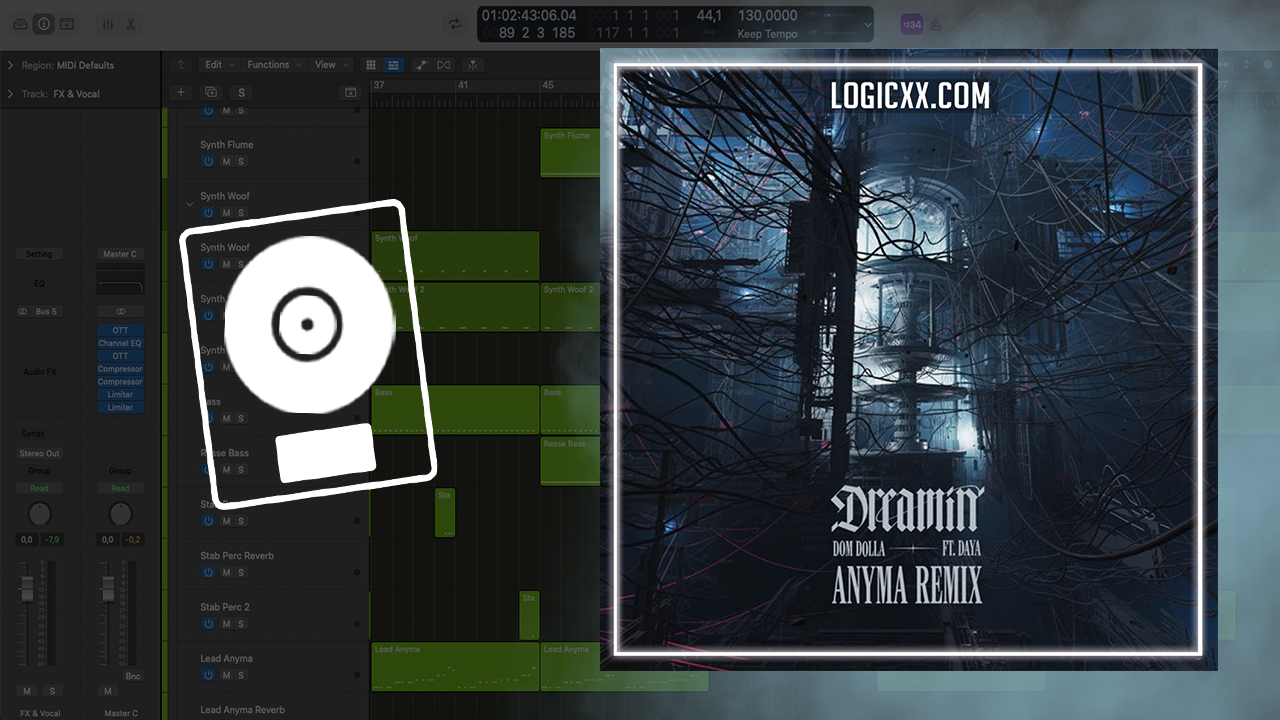Open the Edit menu

pyautogui.click(x=218, y=65)
